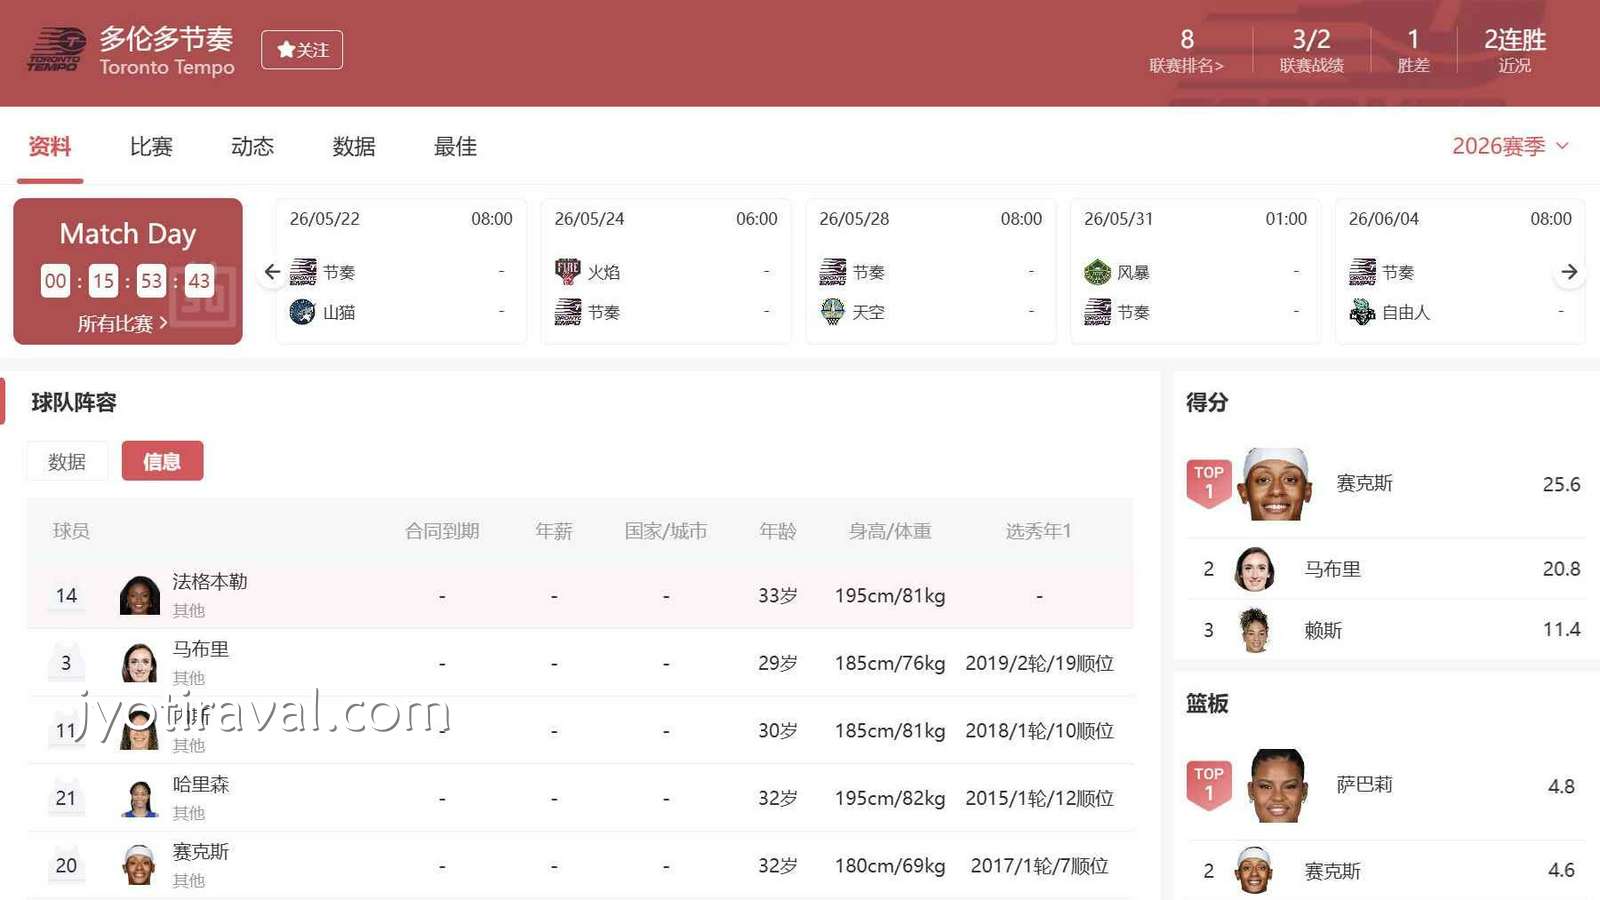The height and width of the screenshot is (900, 1600).
Task: Switch roster view to 数据
Action: [x=67, y=461]
